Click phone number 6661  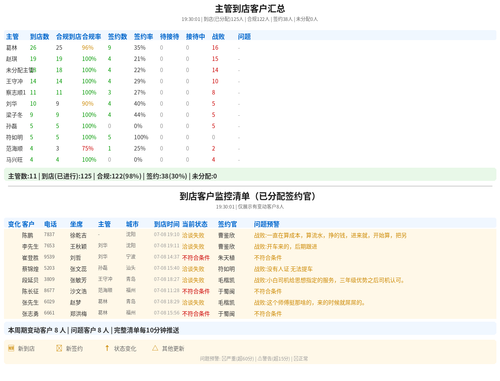click(x=49, y=313)
